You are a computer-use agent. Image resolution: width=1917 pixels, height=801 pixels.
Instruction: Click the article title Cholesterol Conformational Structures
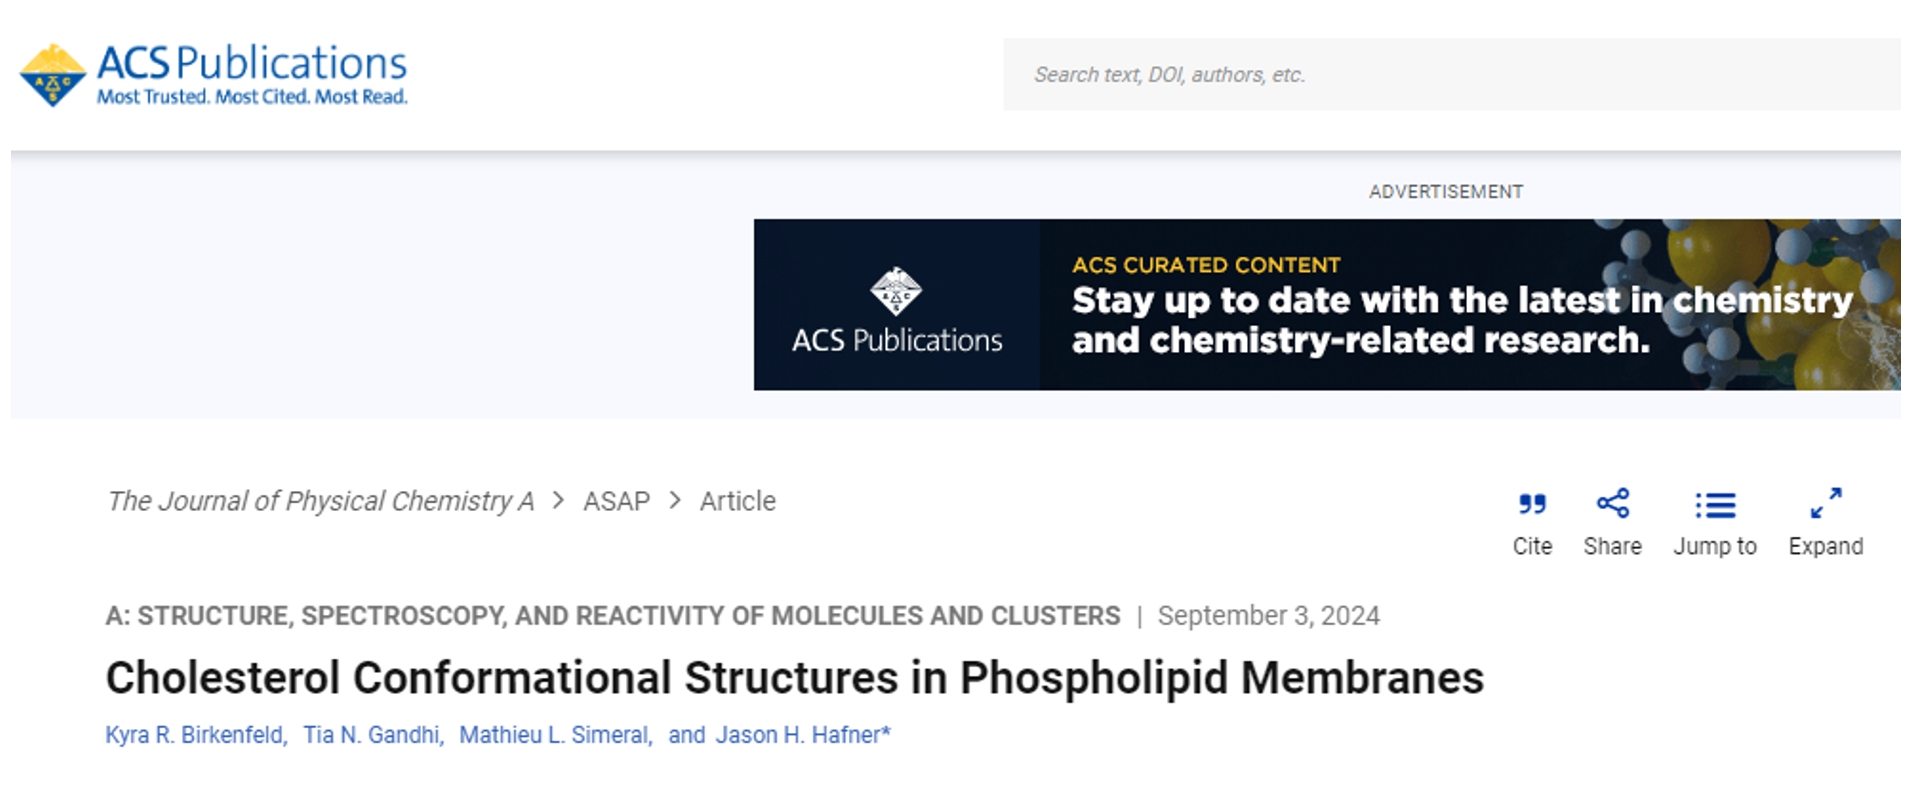pyautogui.click(x=794, y=677)
